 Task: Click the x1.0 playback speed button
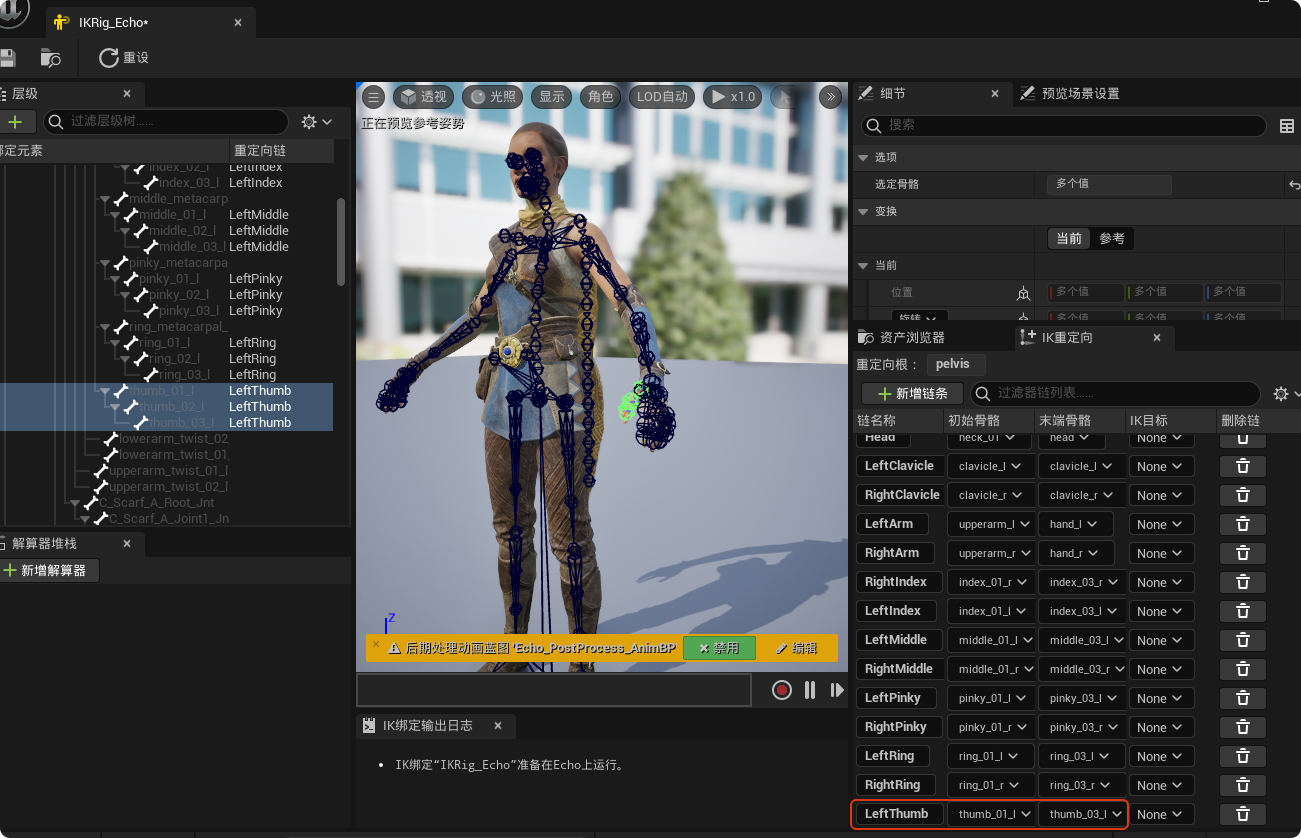[733, 97]
